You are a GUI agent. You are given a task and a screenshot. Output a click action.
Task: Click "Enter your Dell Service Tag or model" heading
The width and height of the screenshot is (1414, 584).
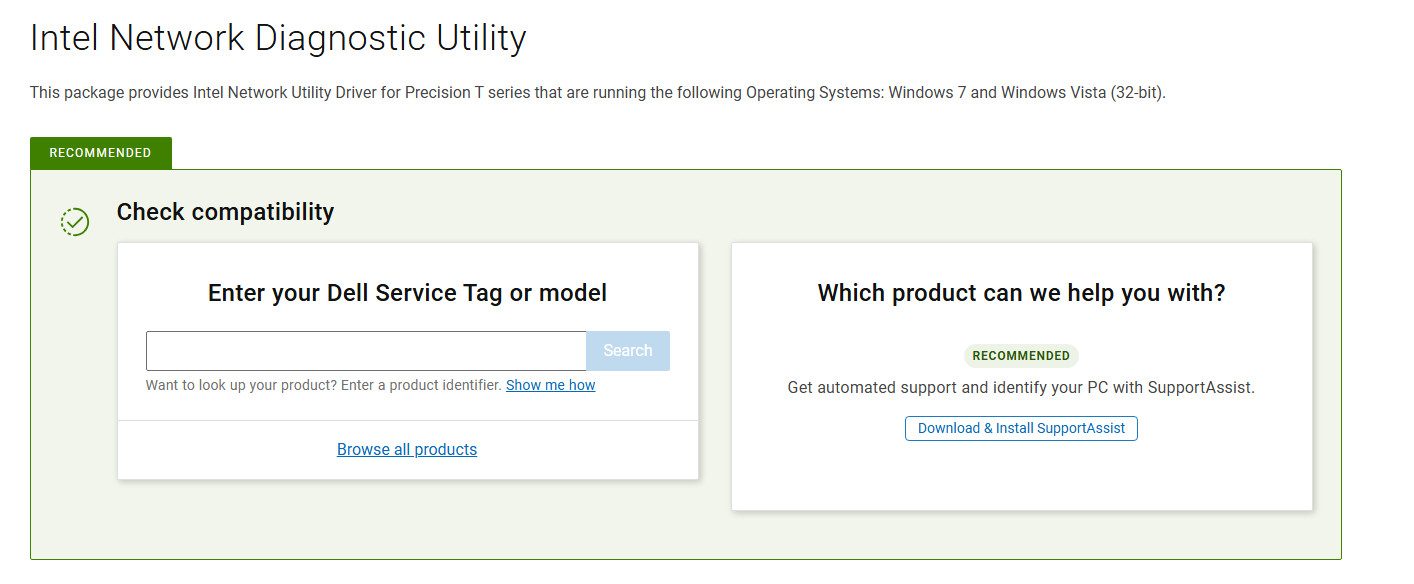[x=407, y=293]
